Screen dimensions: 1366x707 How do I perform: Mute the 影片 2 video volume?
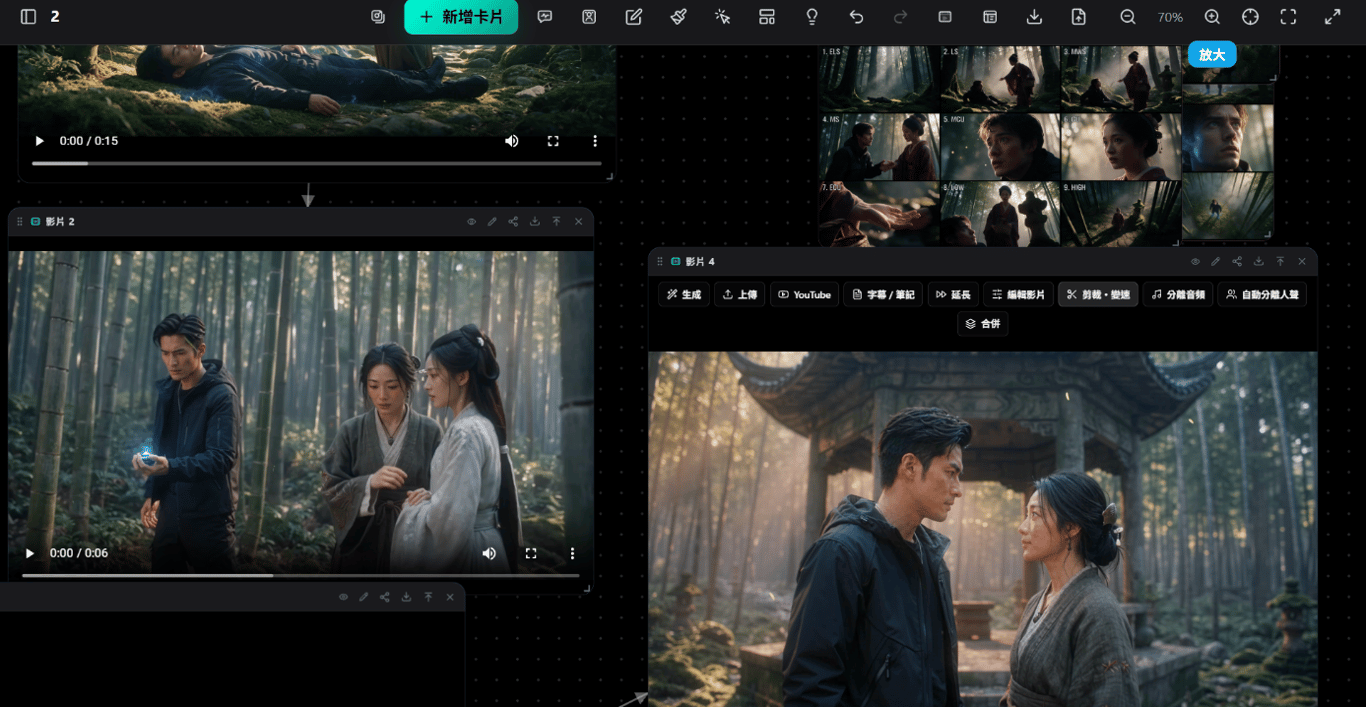pos(489,553)
